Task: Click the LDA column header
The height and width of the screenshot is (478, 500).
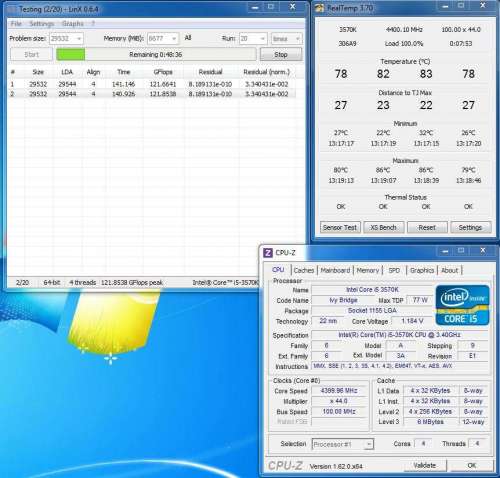Action: click(67, 72)
